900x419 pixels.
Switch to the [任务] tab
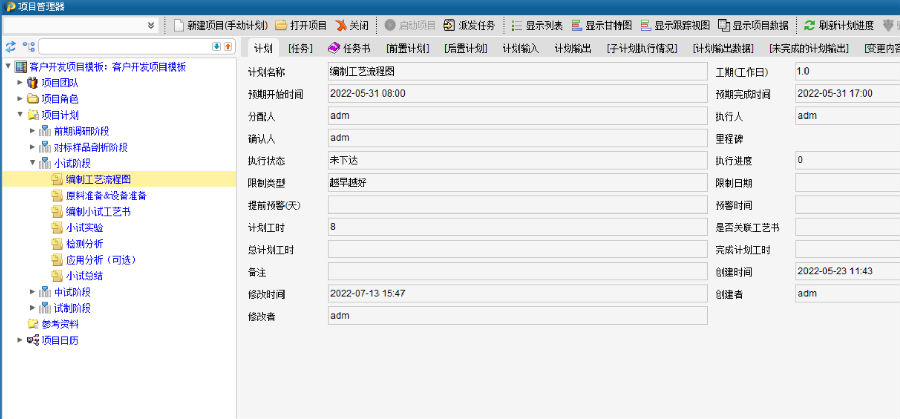tap(301, 49)
